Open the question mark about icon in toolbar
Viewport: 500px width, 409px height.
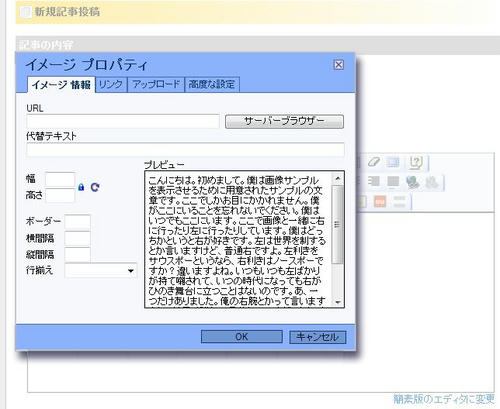416,162
